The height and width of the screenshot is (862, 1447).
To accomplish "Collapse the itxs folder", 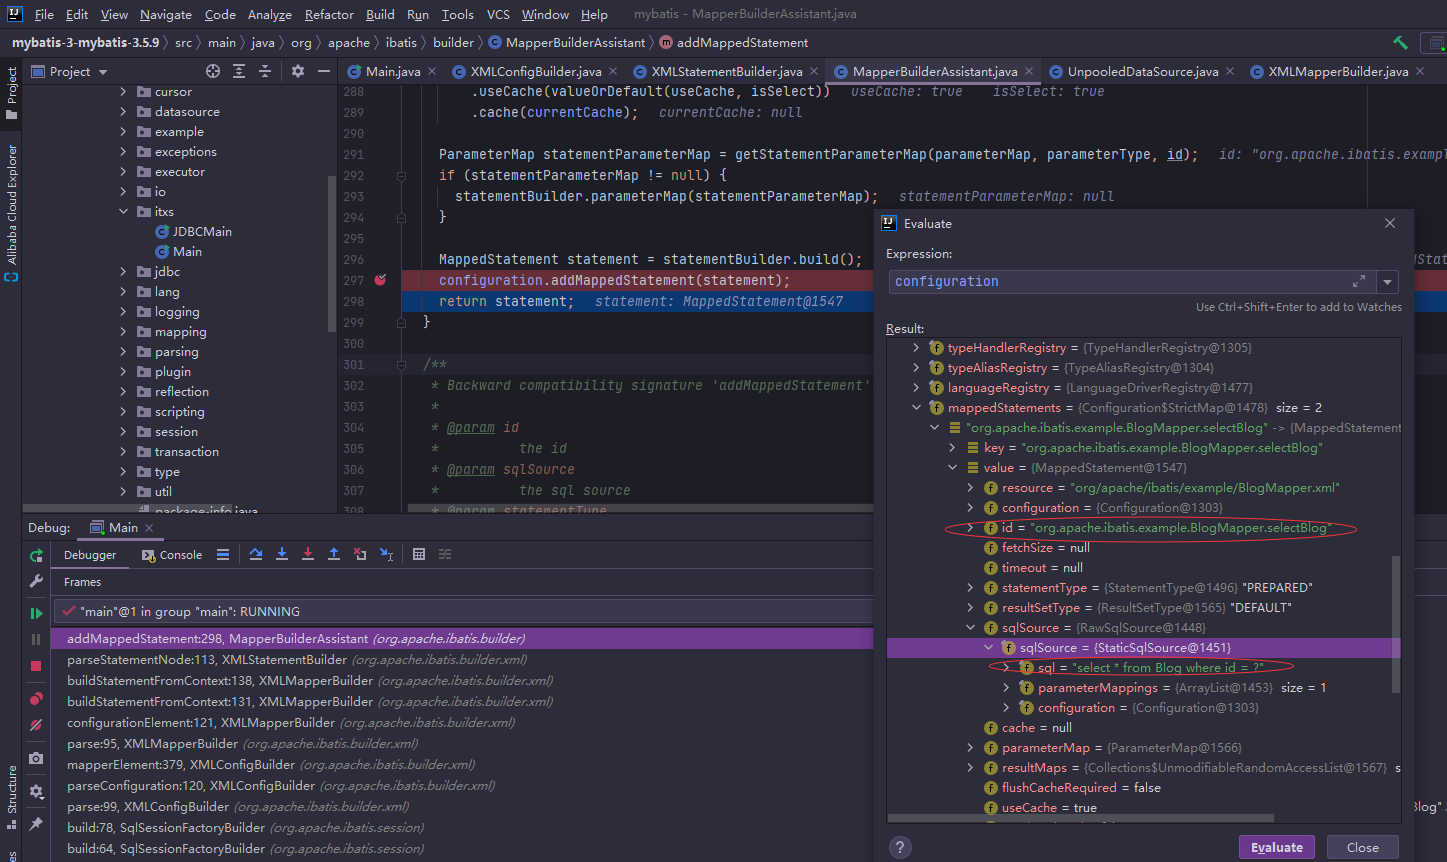I will pyautogui.click(x=124, y=212).
